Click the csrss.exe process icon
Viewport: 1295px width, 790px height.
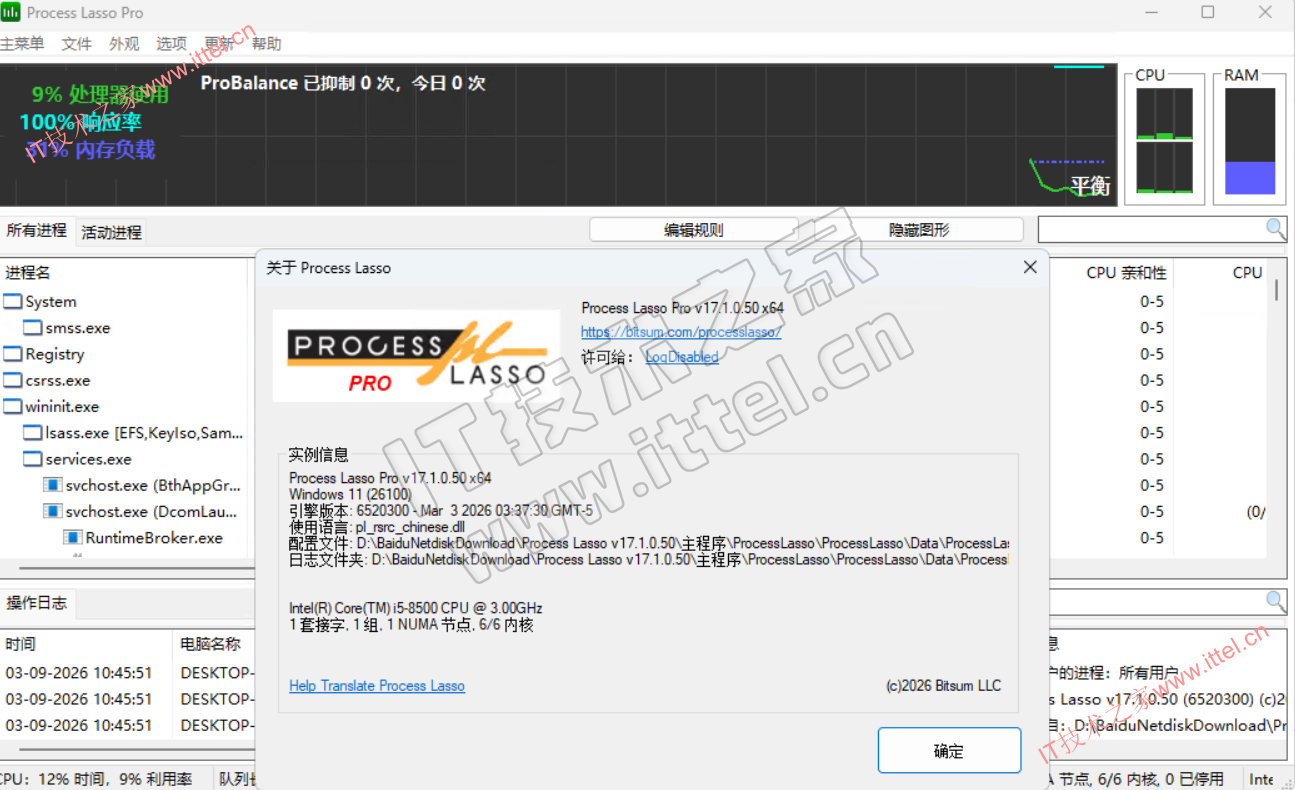pos(12,381)
